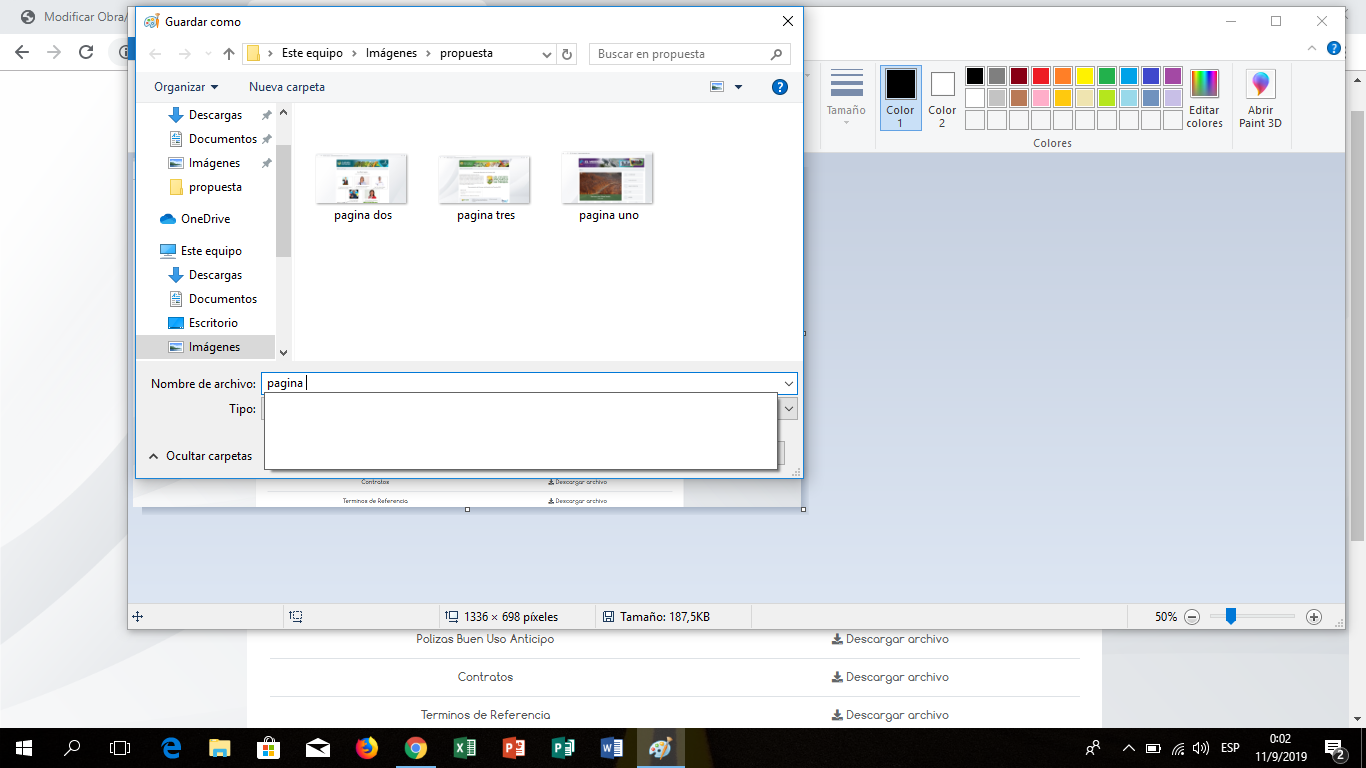Zoom in with the plus button
This screenshot has height=768, width=1366.
point(1314,617)
